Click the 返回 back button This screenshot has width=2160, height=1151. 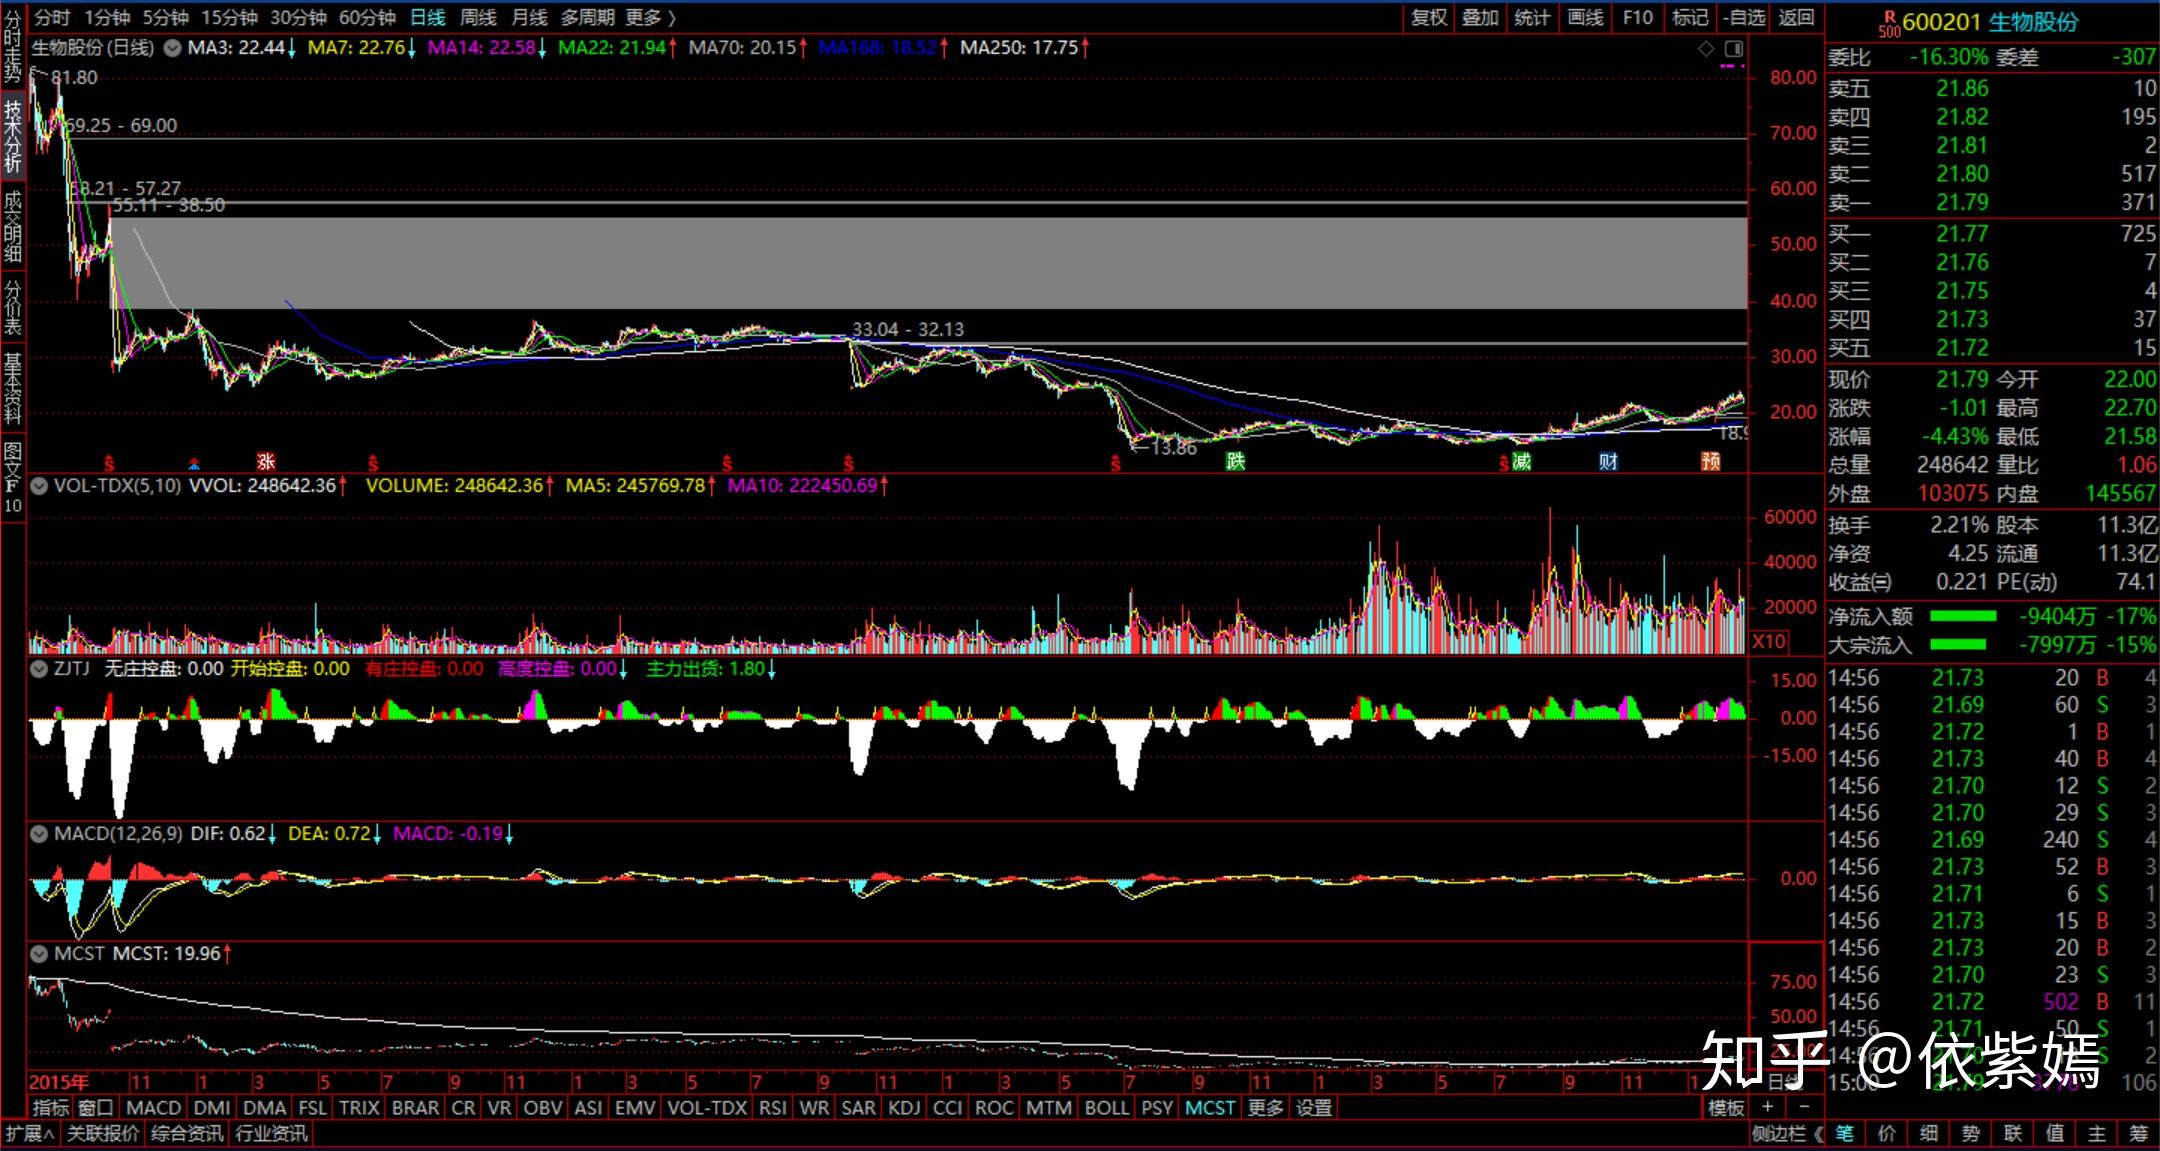tap(1796, 18)
